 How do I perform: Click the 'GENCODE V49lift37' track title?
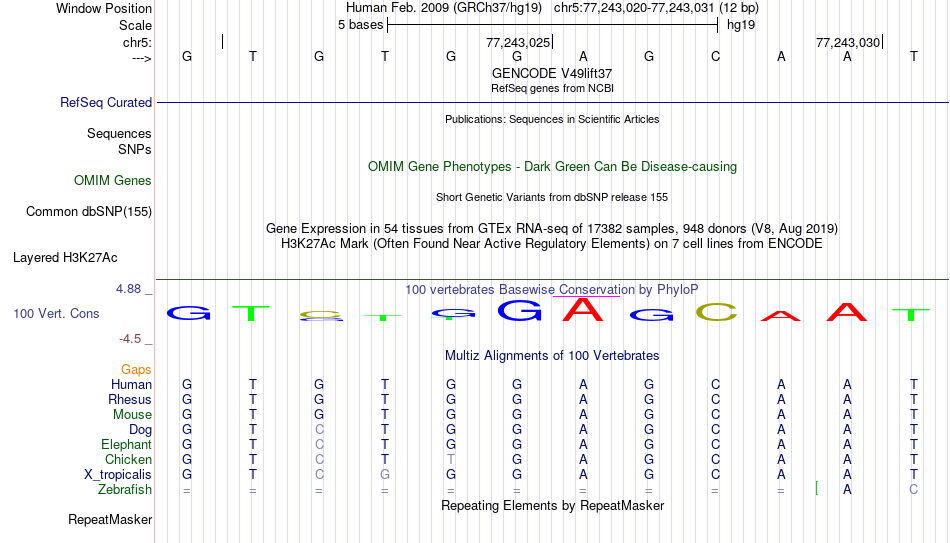pyautogui.click(x=552, y=73)
